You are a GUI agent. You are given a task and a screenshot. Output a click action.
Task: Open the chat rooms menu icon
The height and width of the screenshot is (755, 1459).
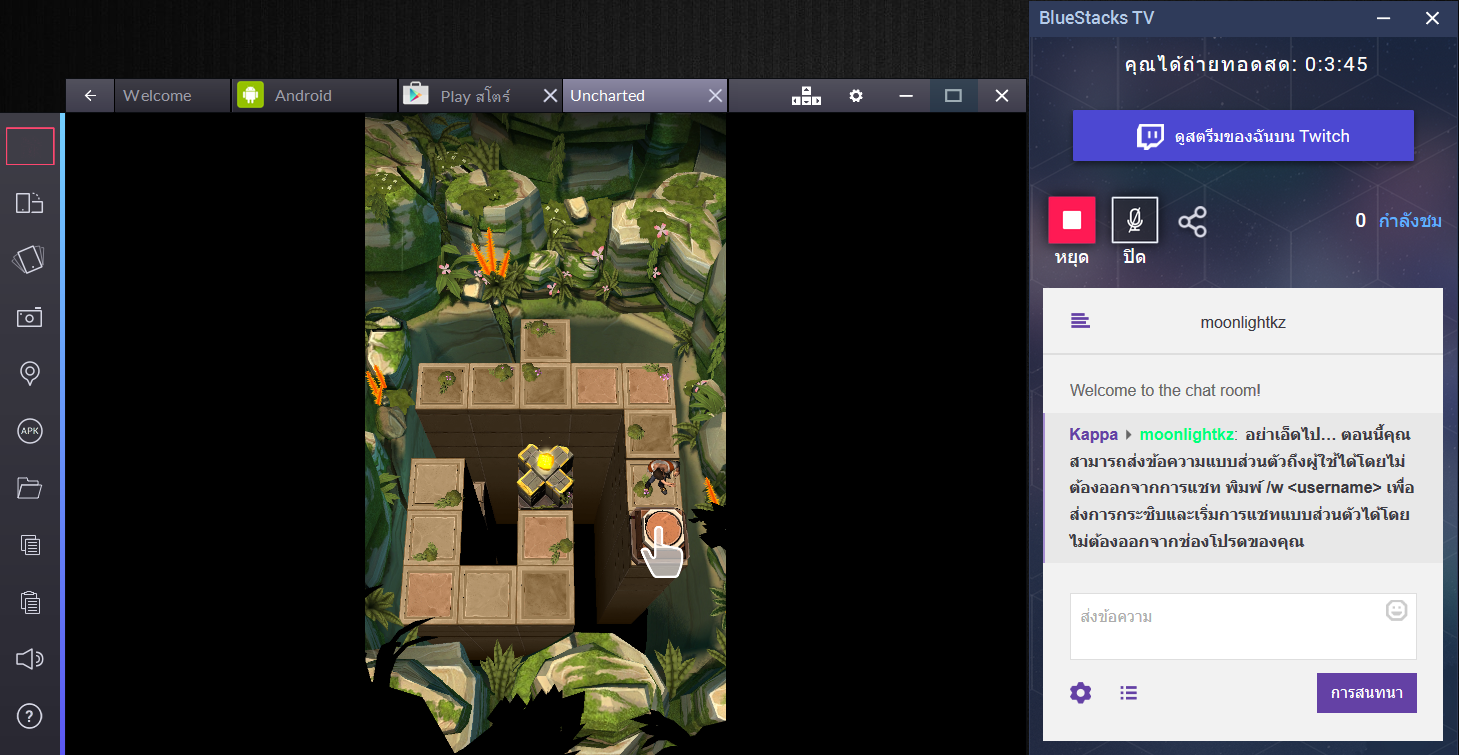1080,321
